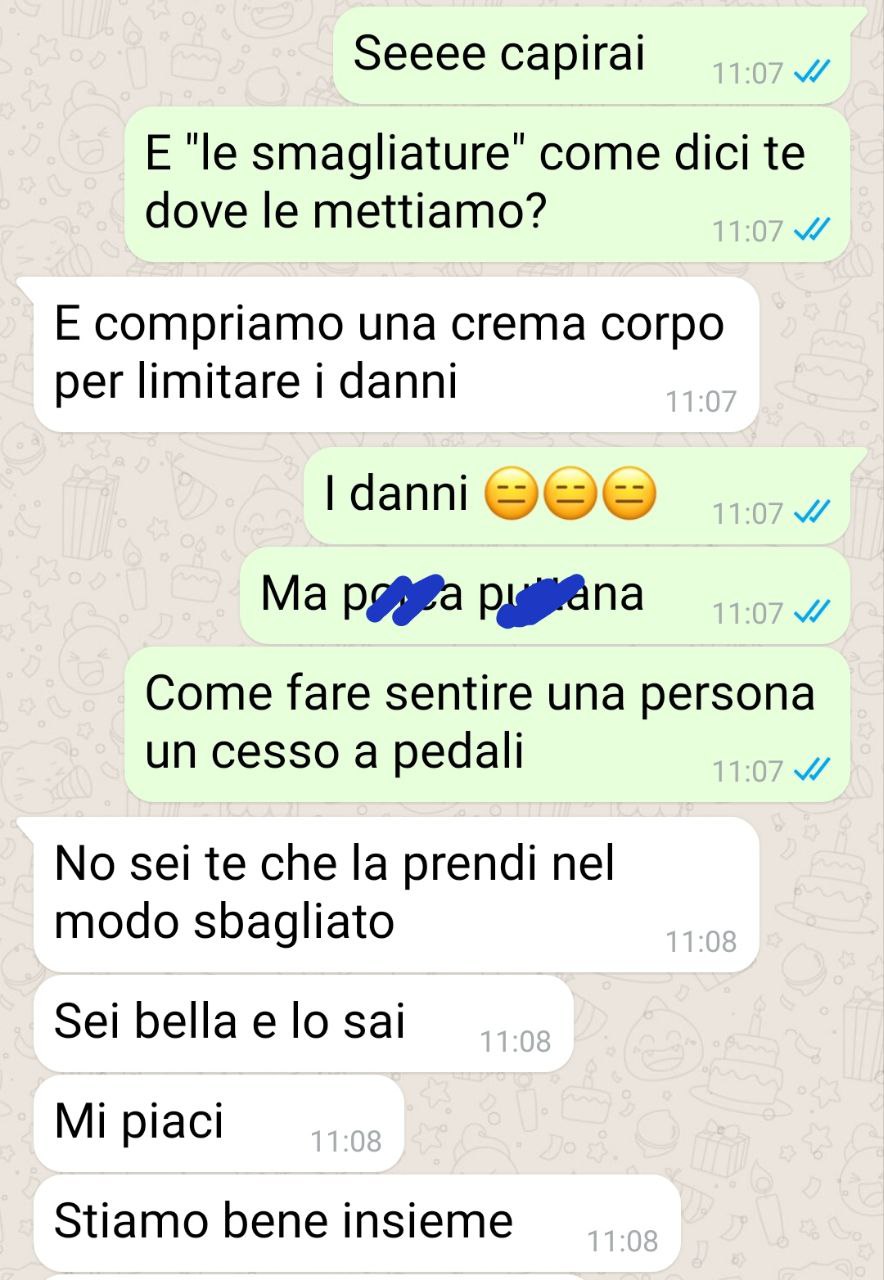This screenshot has height=1280, width=884.
Task: Click the censored 'Ma p...a' green bubble
Action: (x=546, y=595)
